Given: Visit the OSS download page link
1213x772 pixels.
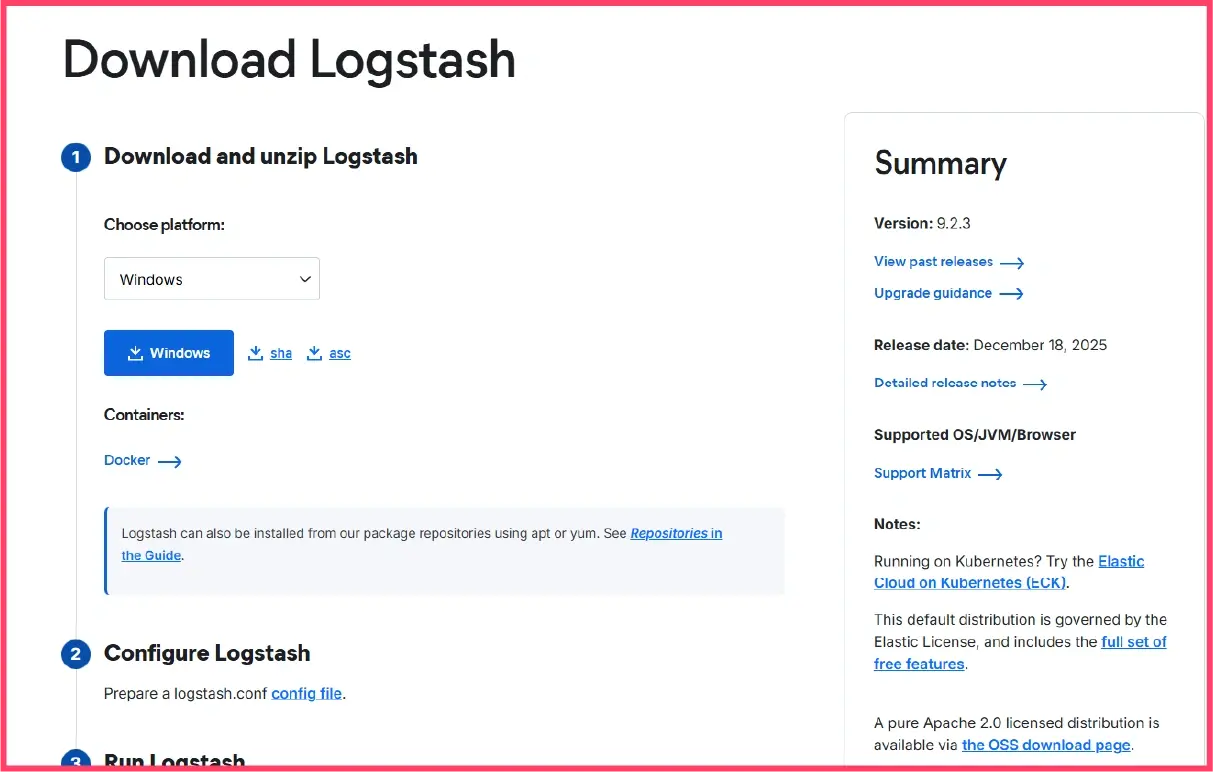Looking at the screenshot, I should click(x=1046, y=745).
